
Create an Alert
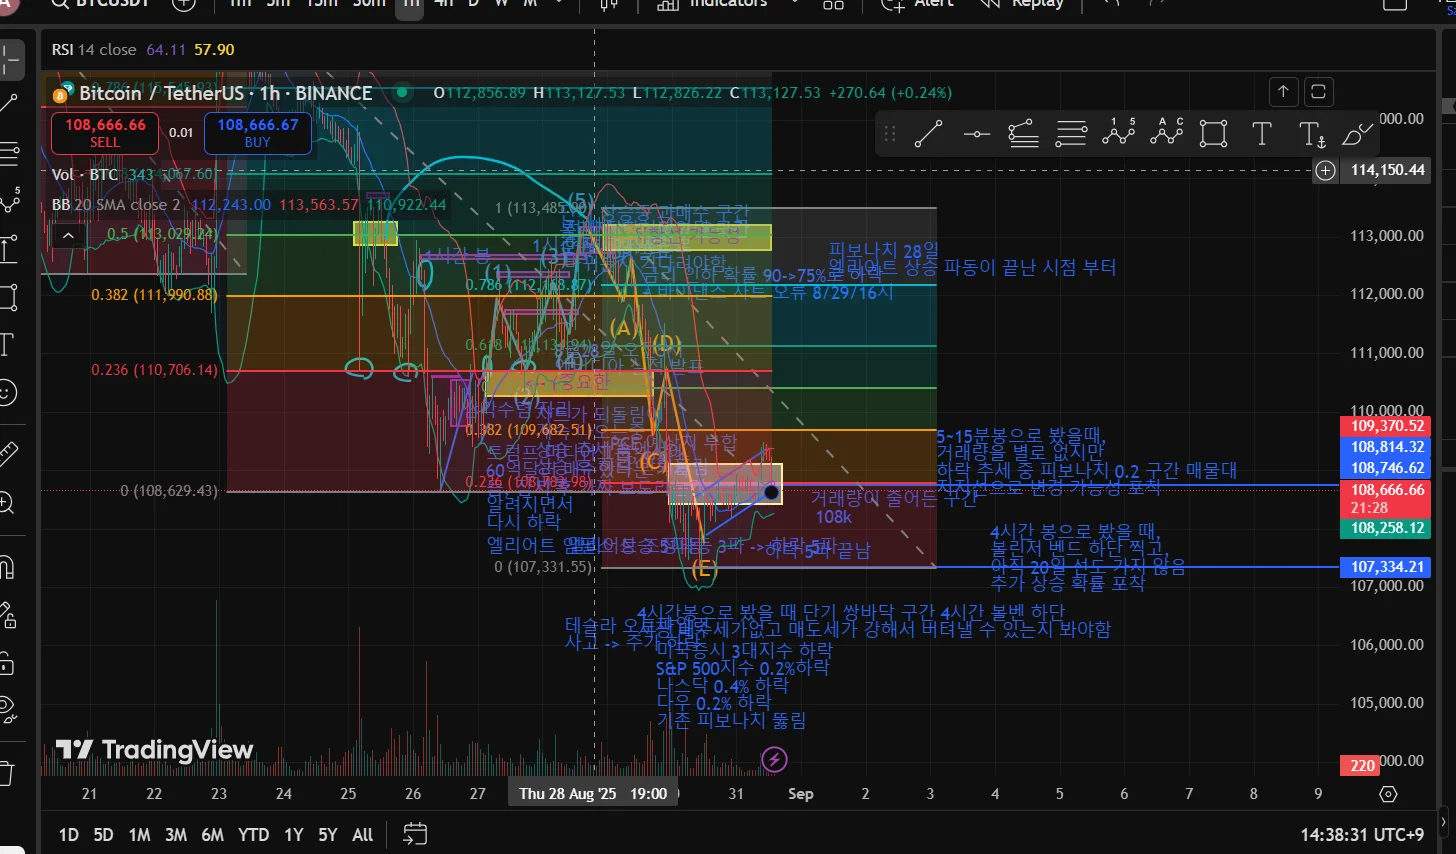917,4
